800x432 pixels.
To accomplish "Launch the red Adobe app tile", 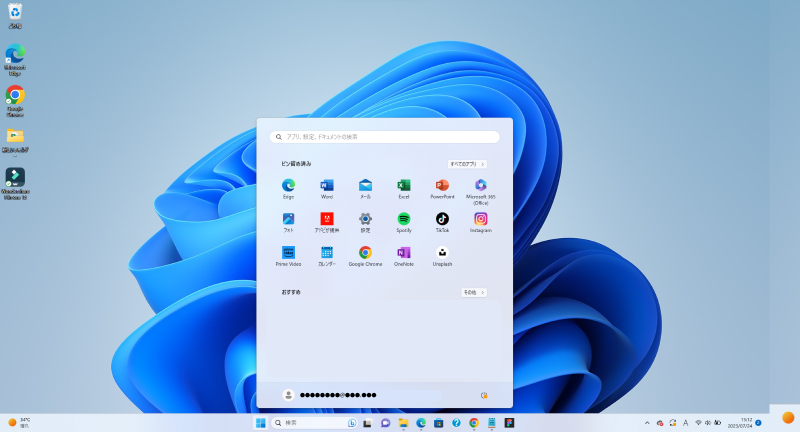I will pos(327,223).
